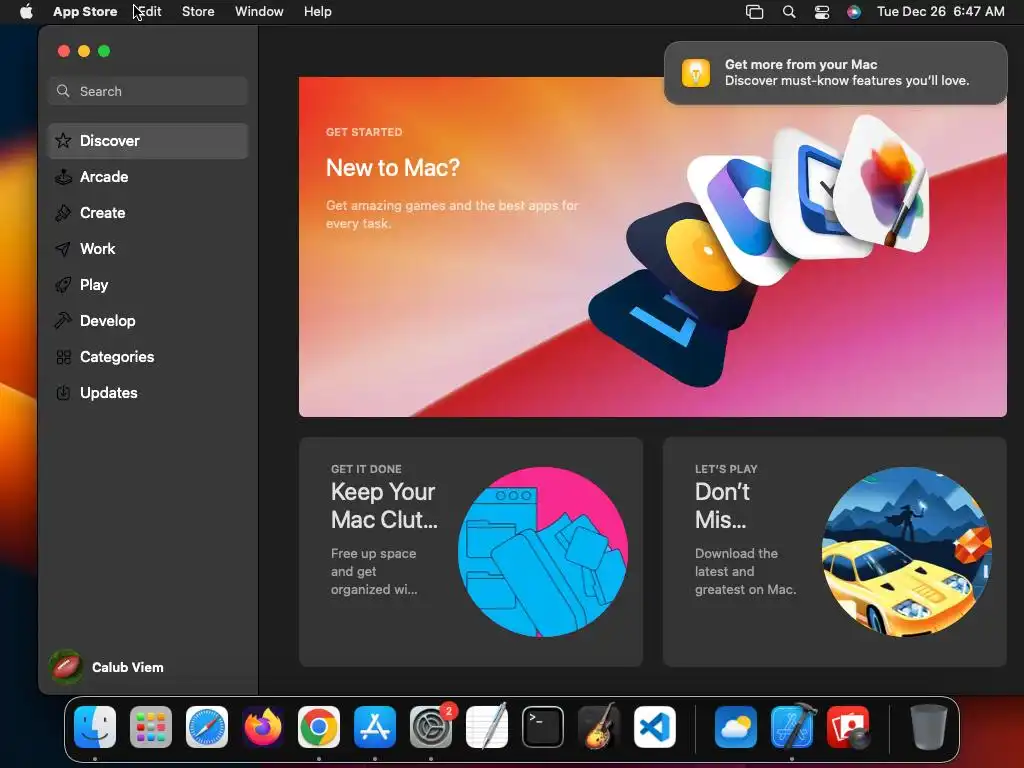This screenshot has height=768, width=1024.
Task: Open Photo Booth from the Dock
Action: 848,727
